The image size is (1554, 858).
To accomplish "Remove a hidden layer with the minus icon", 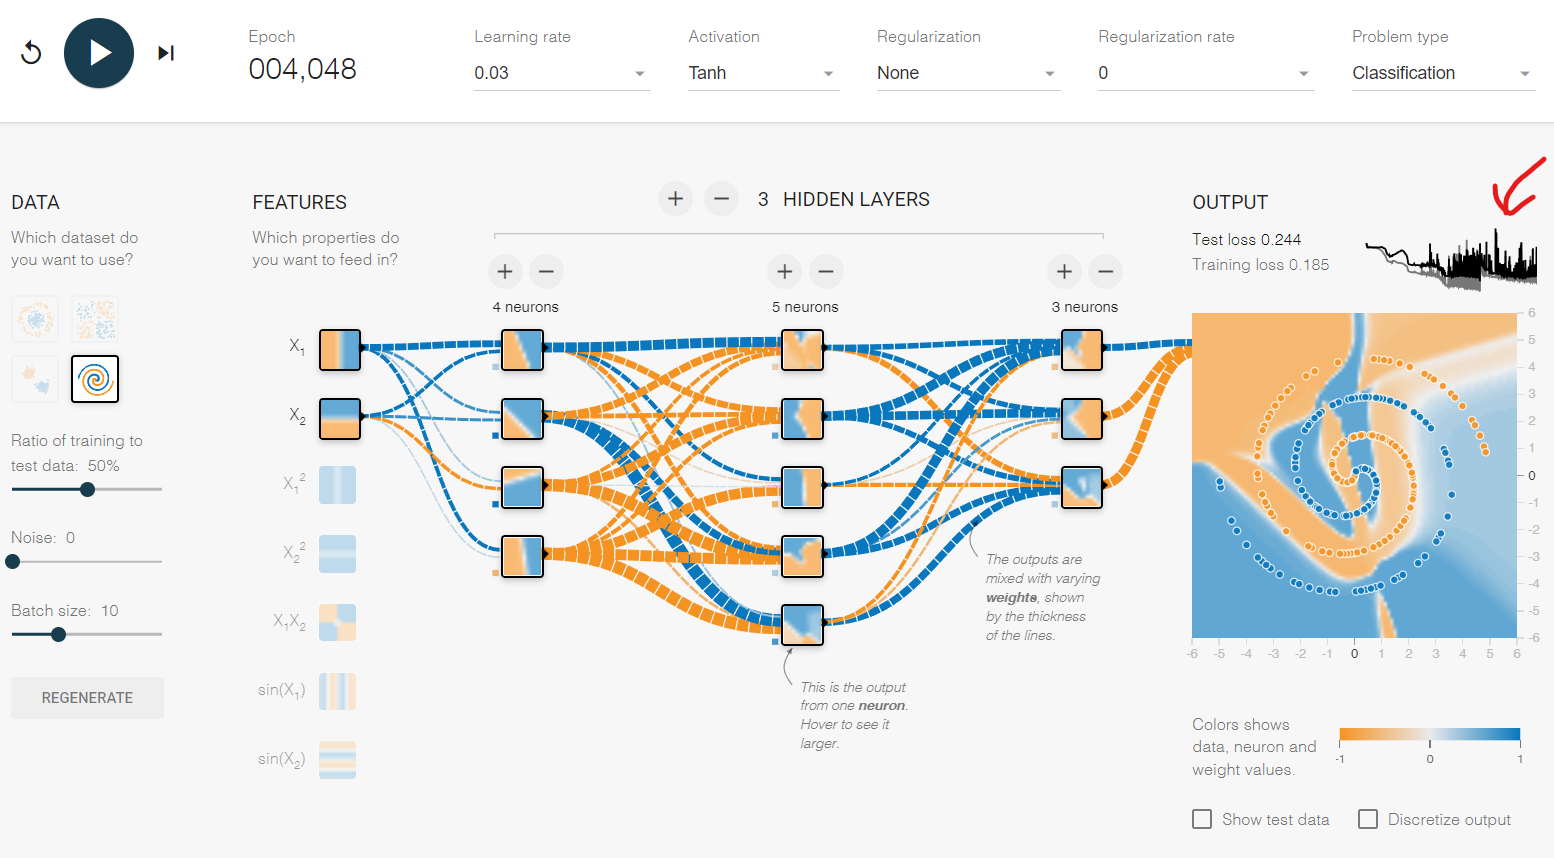I will (722, 198).
